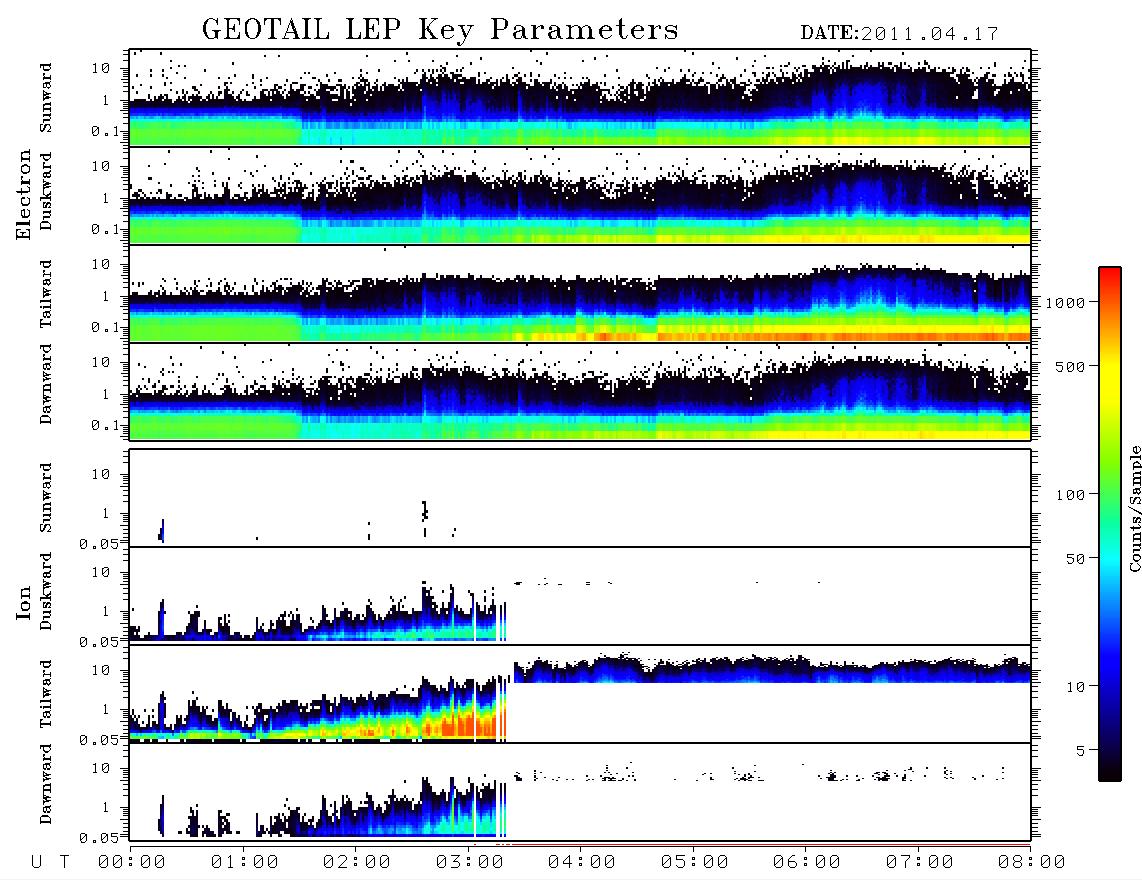Click the "06:00" time tick label
This screenshot has height=880, width=1142.
pyautogui.click(x=807, y=863)
